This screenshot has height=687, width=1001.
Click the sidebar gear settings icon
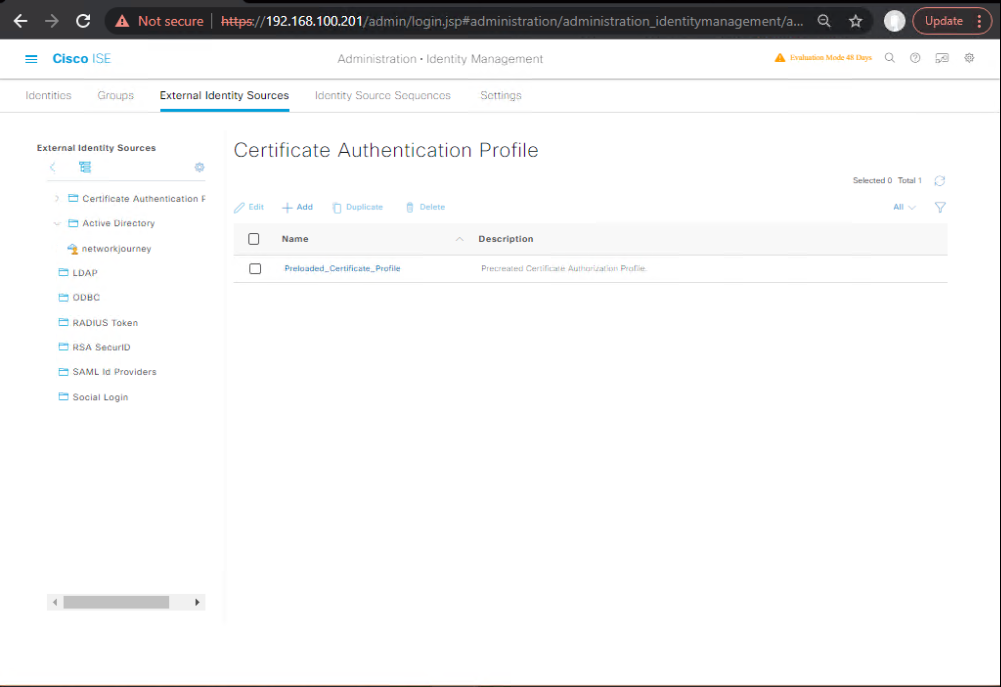click(x=199, y=167)
